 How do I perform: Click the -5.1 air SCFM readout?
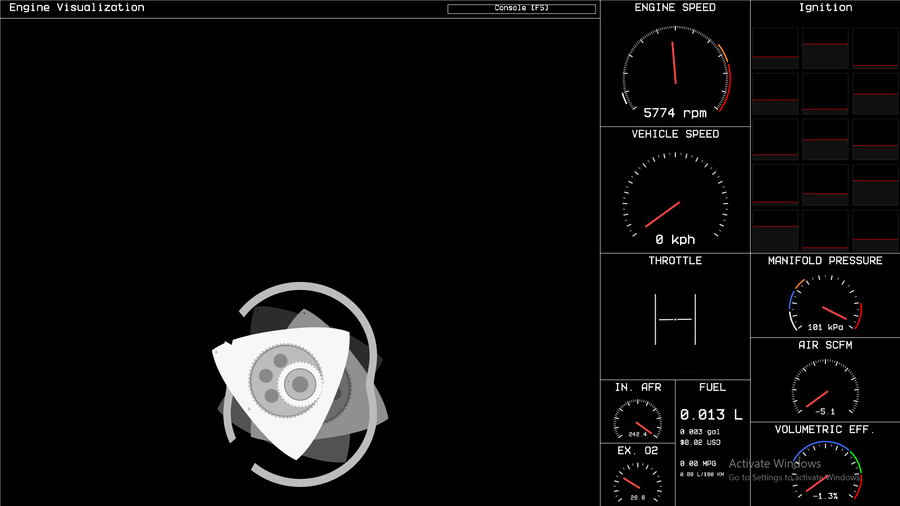[x=825, y=411]
